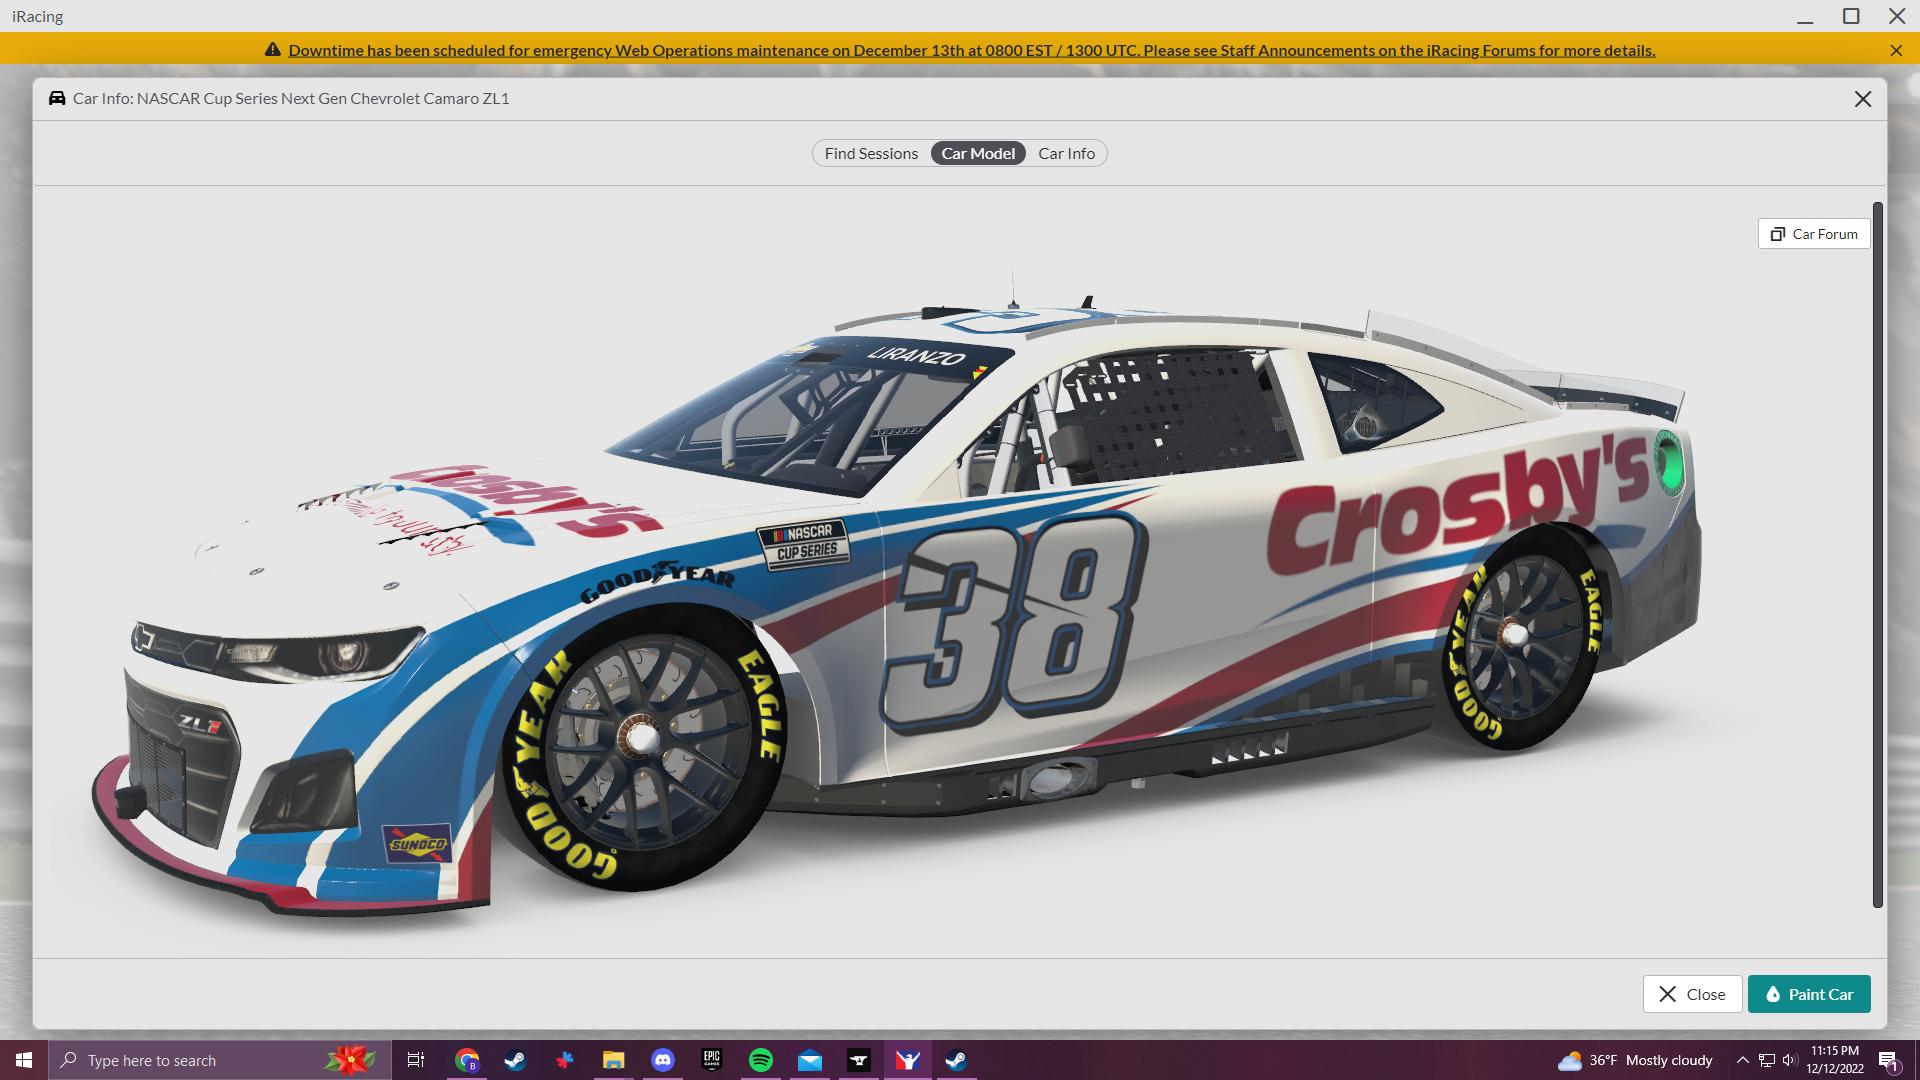Screen dimensions: 1920x1080
Task: Switch to the Car Info tab
Action: pyautogui.click(x=1065, y=153)
